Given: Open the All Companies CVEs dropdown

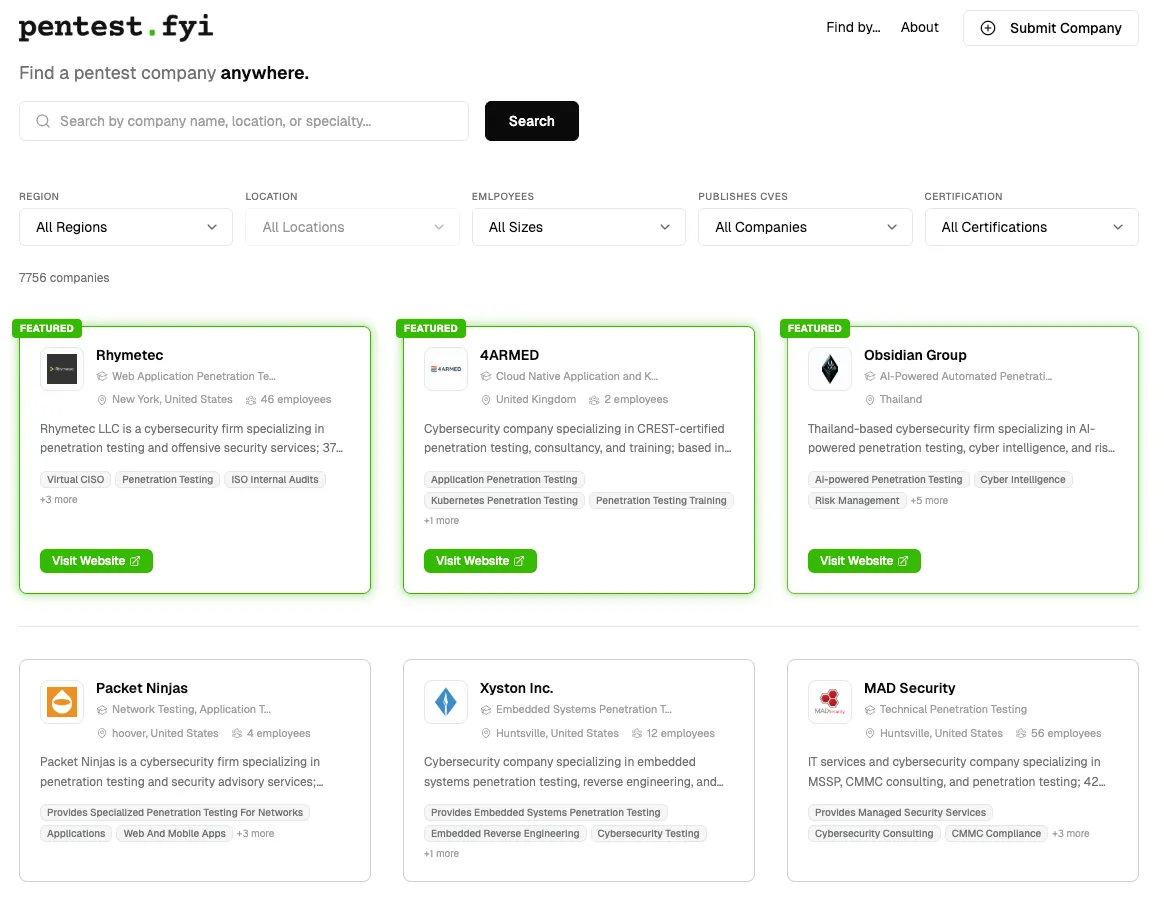Looking at the screenshot, I should [805, 227].
